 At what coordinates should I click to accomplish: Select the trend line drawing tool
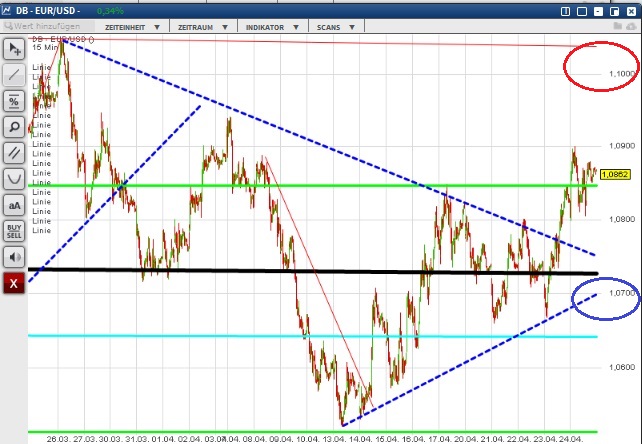(14, 75)
